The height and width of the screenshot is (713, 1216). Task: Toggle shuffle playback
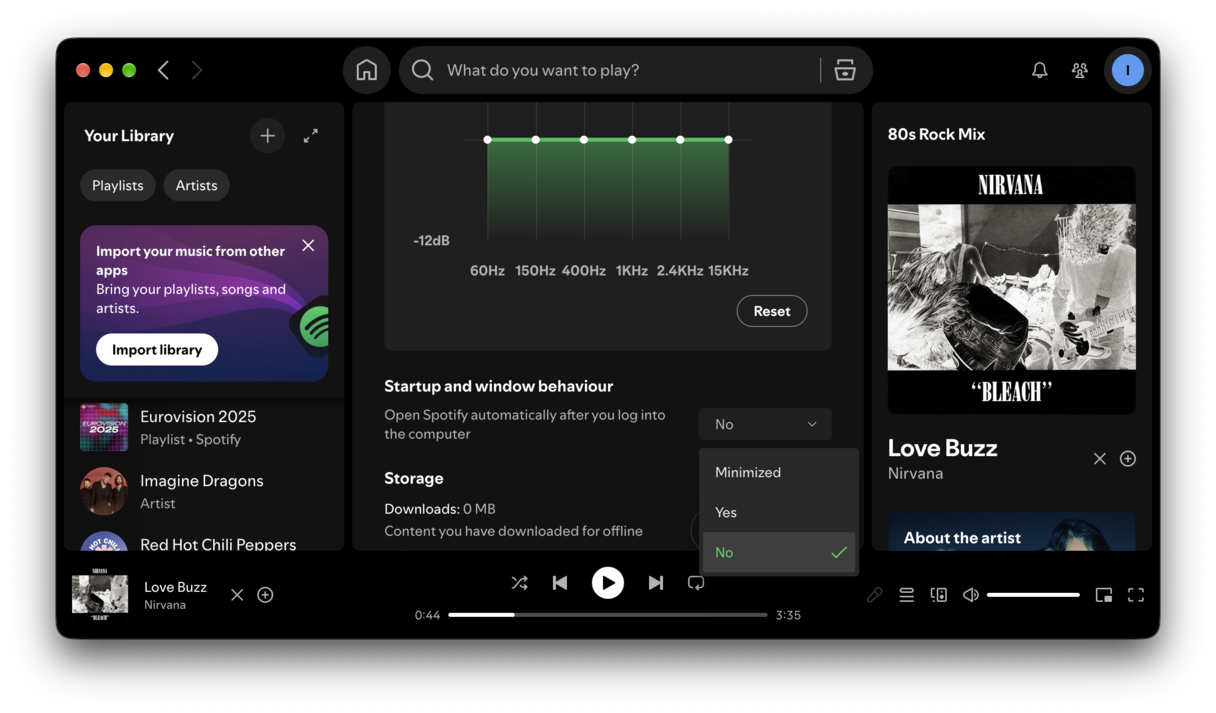[520, 582]
